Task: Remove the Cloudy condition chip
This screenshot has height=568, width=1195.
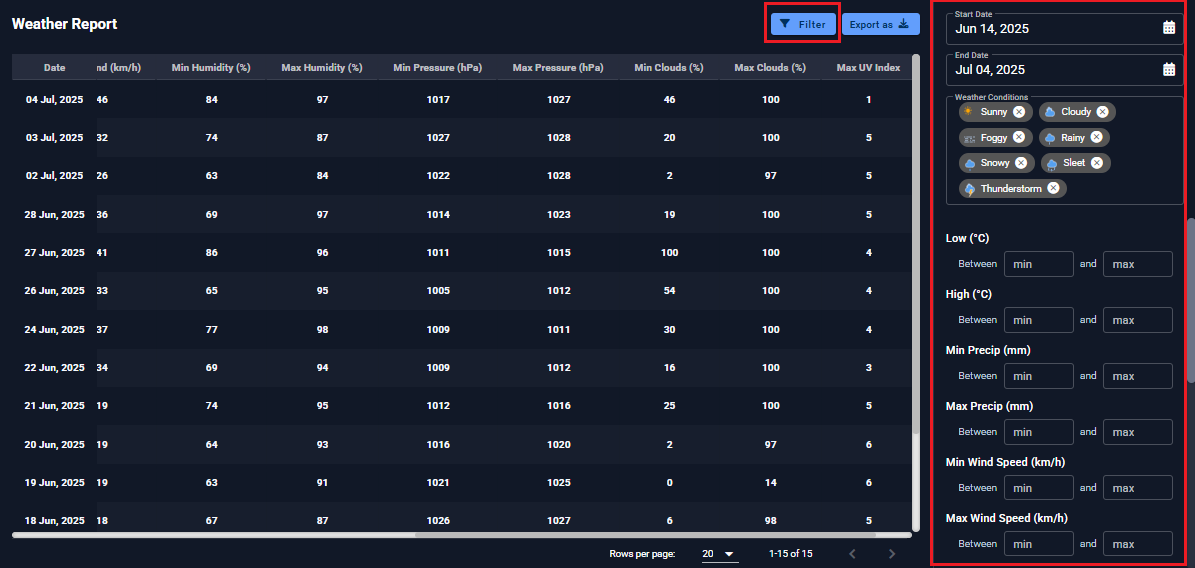Action: pos(1102,112)
